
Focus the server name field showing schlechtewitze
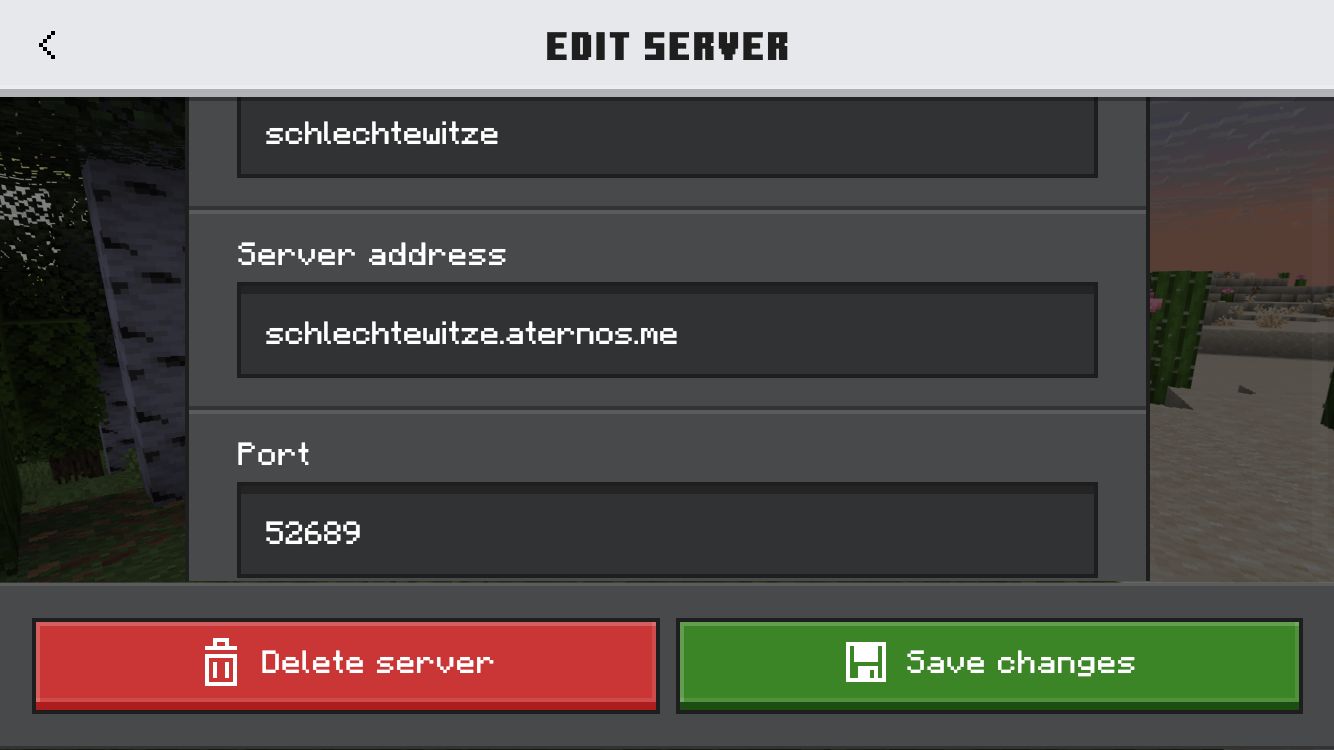667,136
